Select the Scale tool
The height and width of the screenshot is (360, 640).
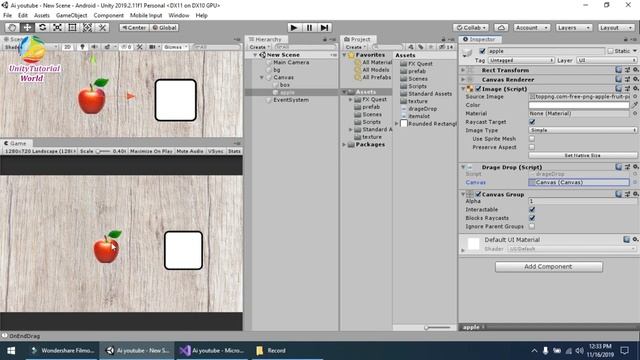point(57,27)
